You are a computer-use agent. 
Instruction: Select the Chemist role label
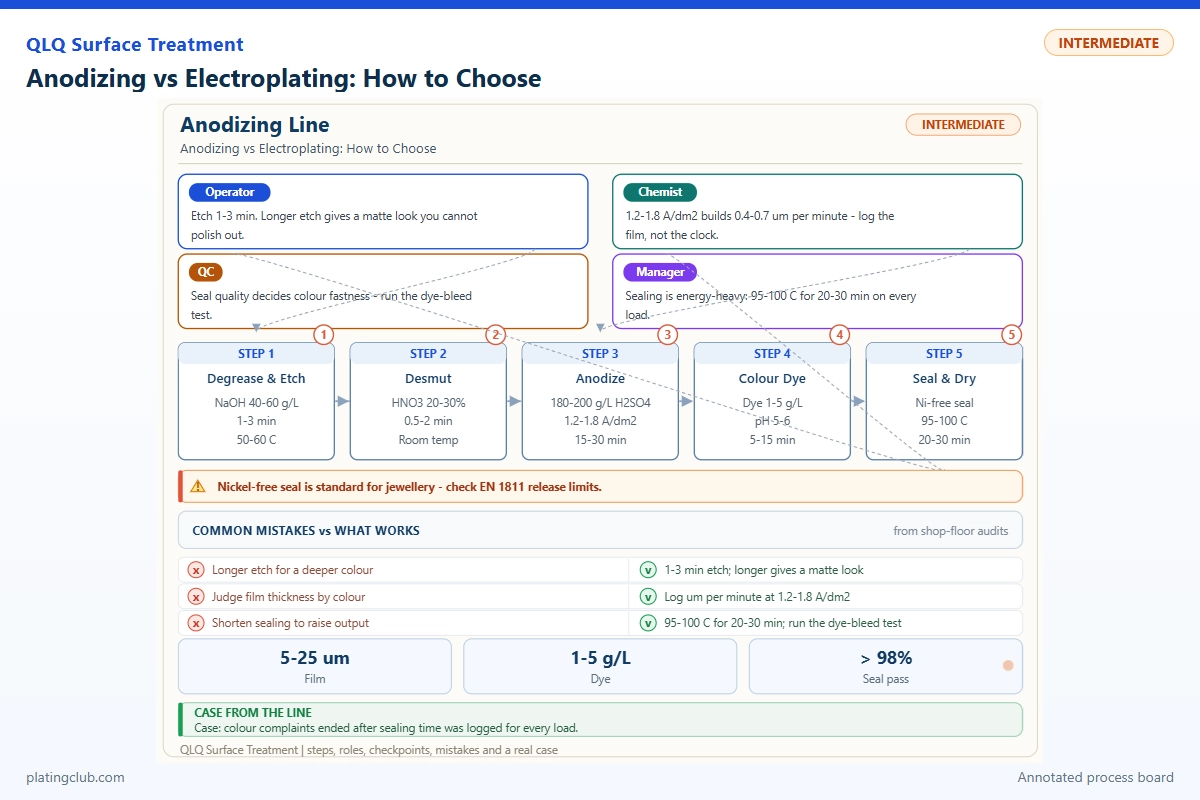pyautogui.click(x=660, y=192)
